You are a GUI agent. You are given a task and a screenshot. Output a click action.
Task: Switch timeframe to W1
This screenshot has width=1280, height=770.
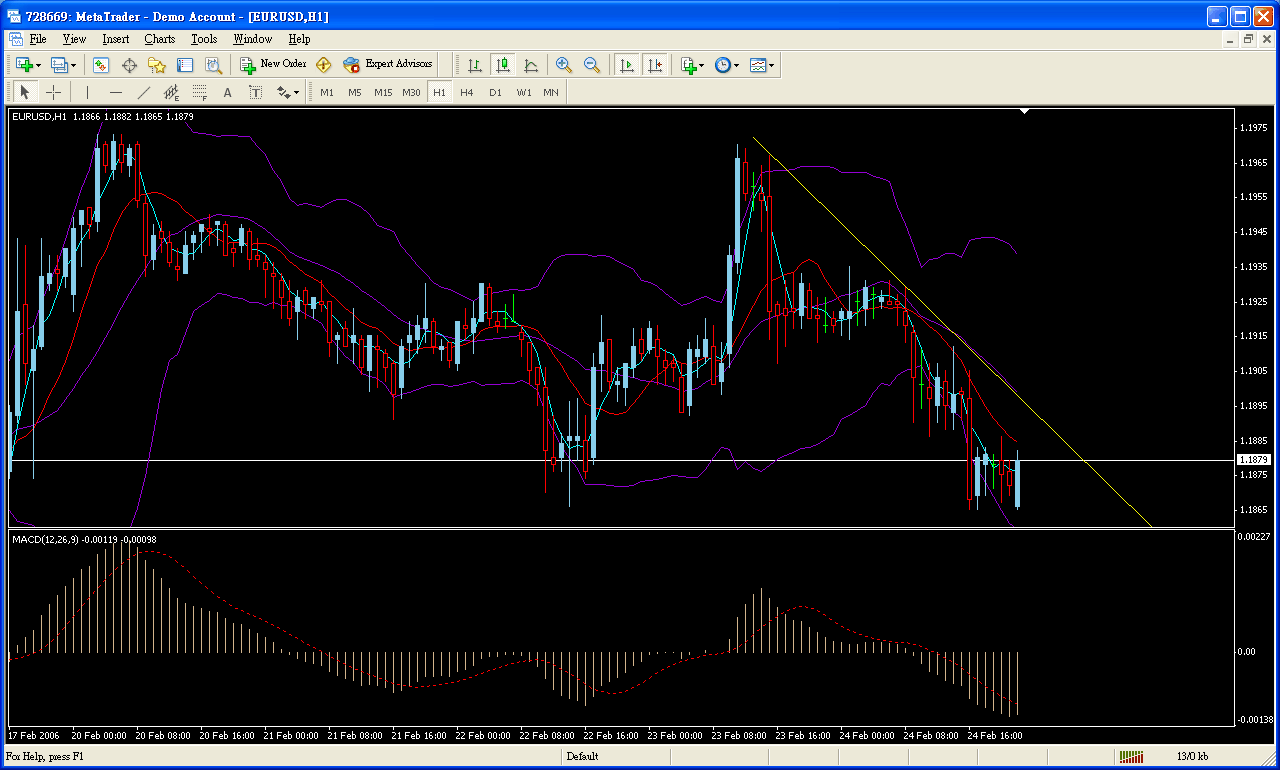(x=524, y=92)
